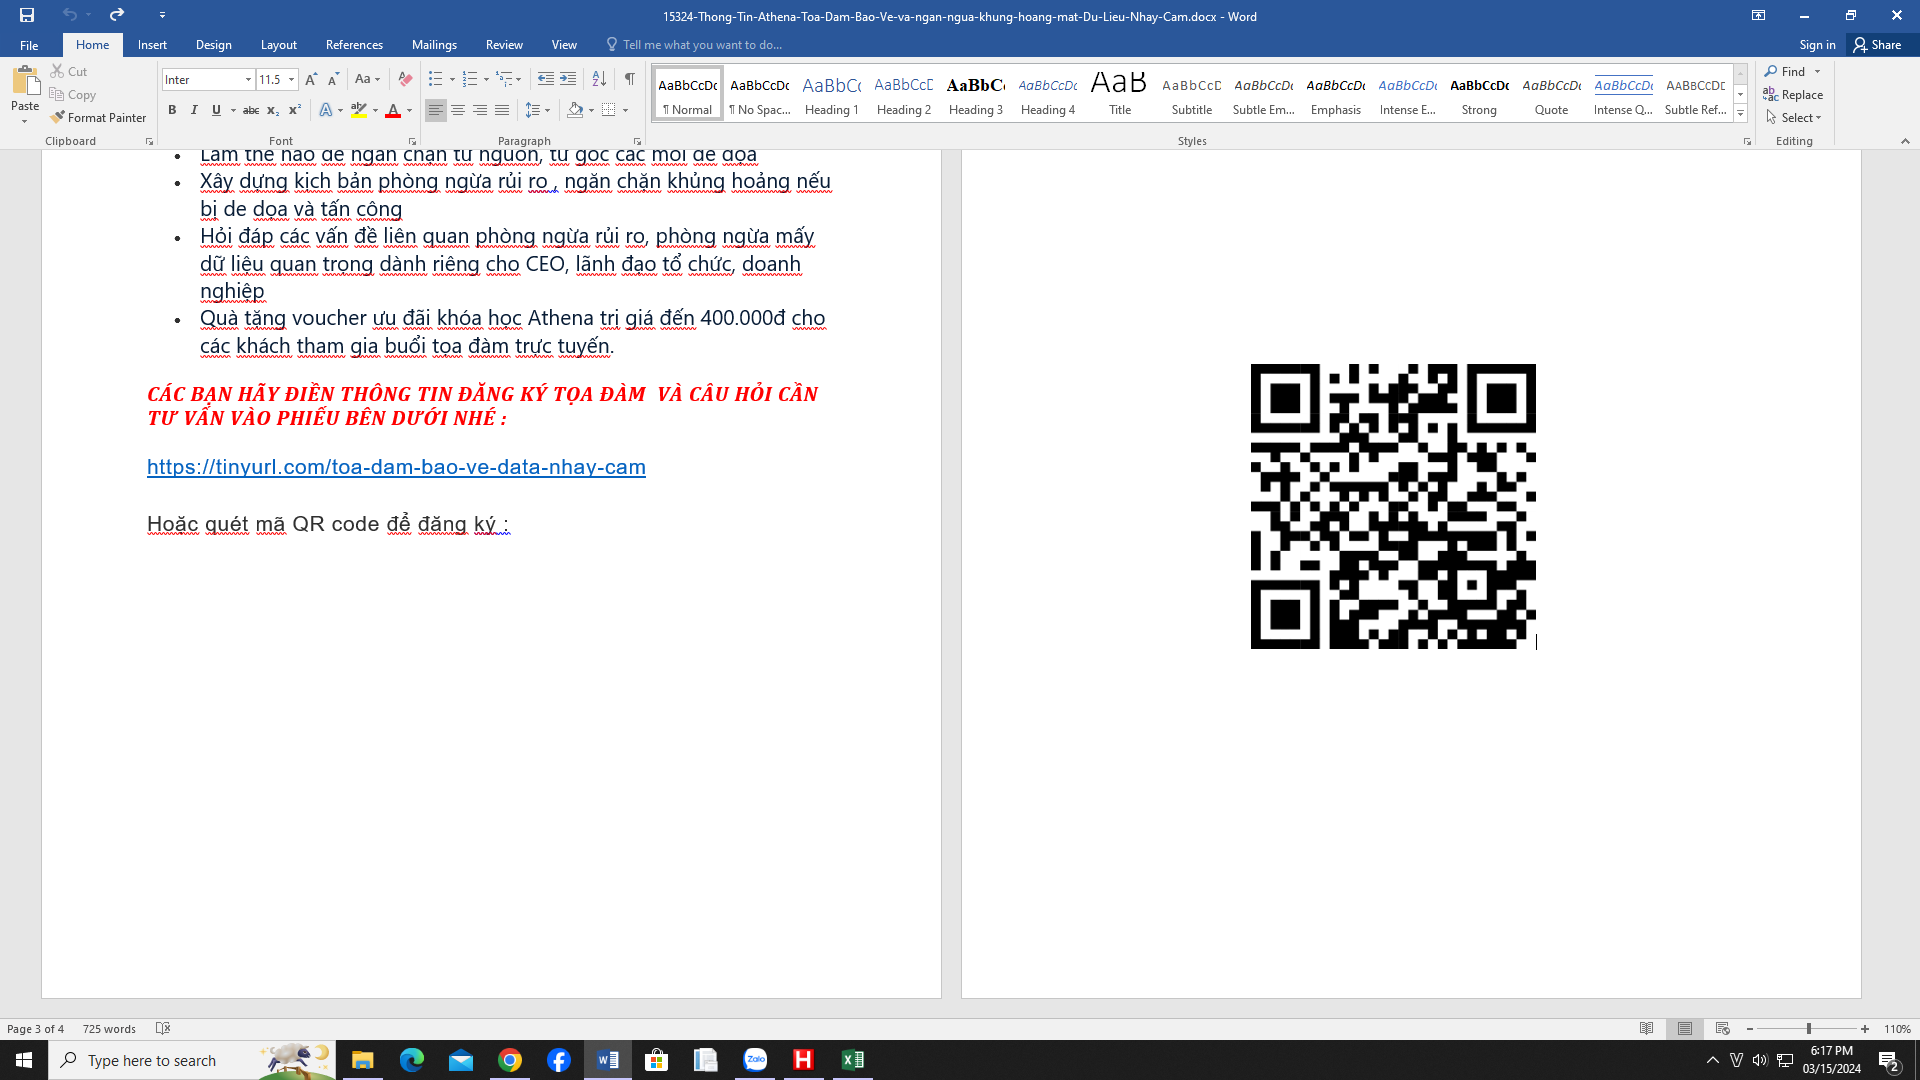
Task: Toggle Print Layout view button
Action: coord(1685,1028)
